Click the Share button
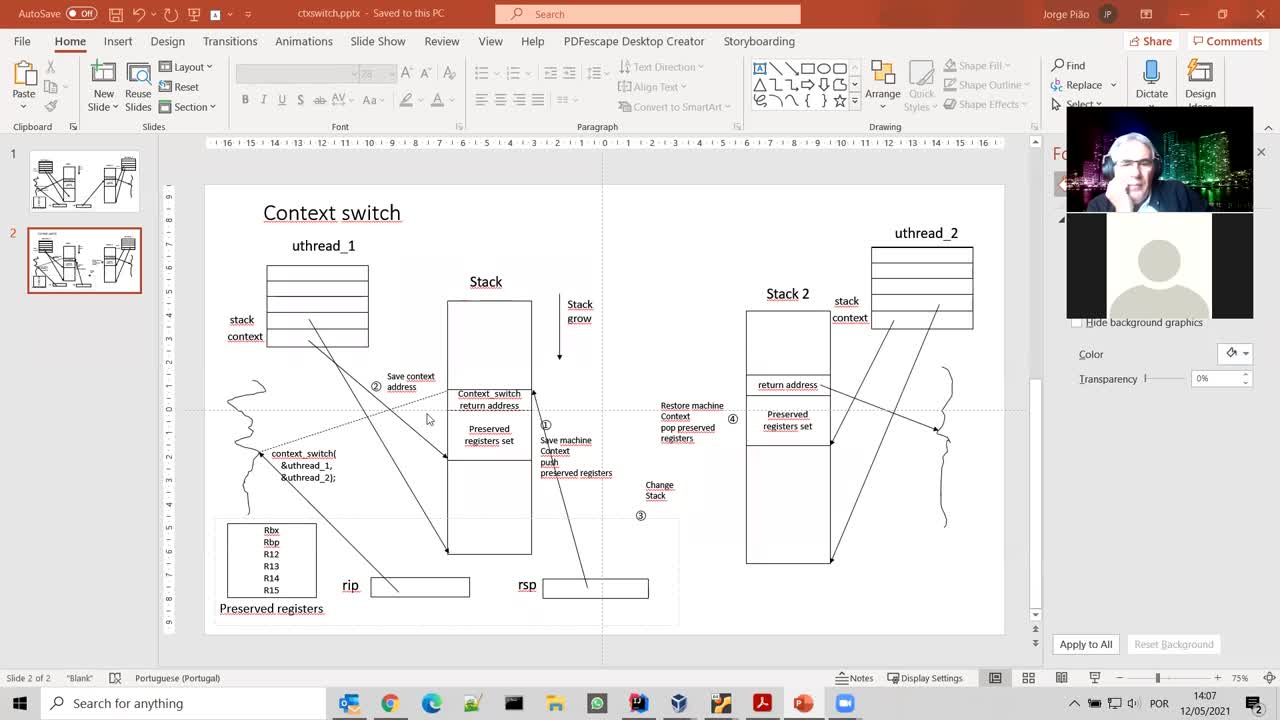The image size is (1280, 720). 1150,41
